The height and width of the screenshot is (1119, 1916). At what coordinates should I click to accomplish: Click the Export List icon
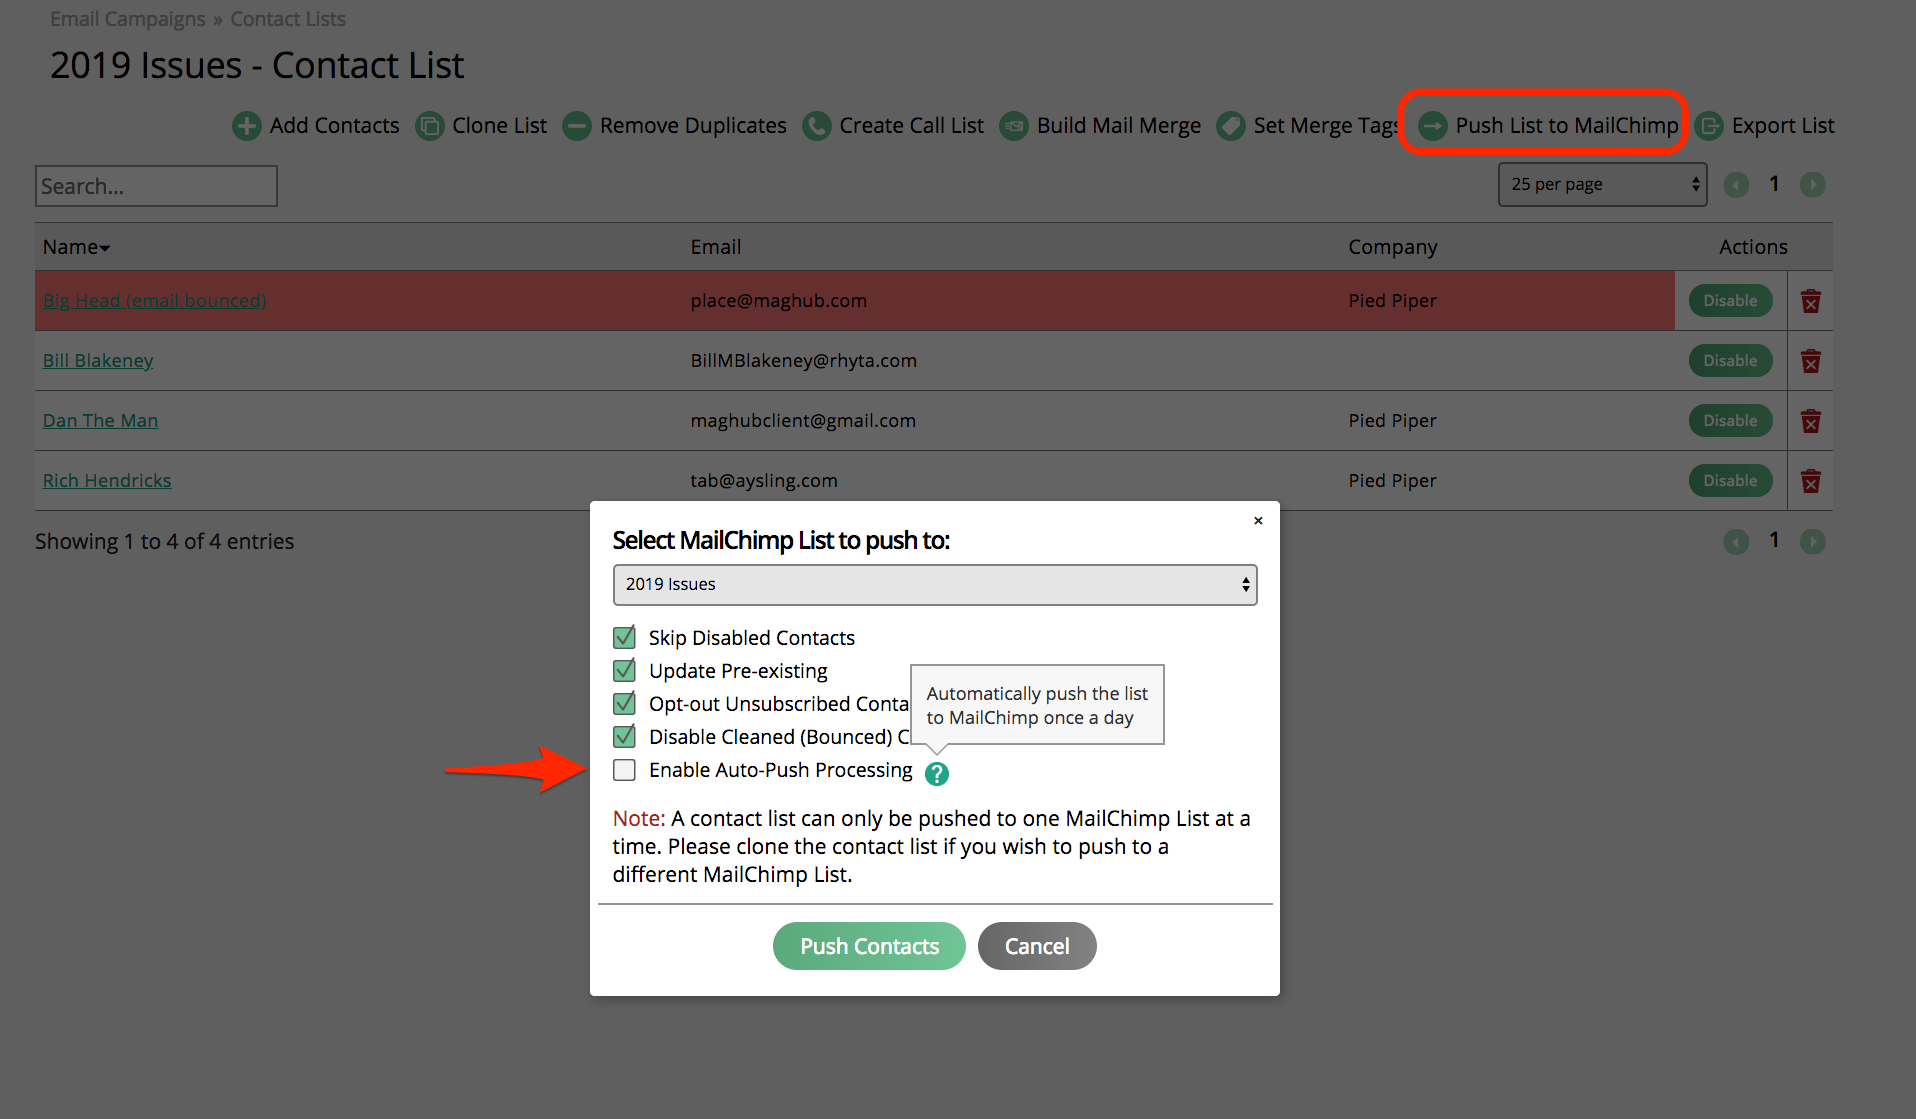click(x=1710, y=126)
